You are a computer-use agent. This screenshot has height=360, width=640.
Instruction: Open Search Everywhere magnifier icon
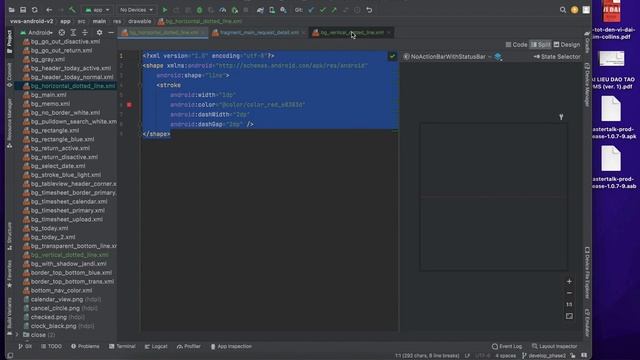(563, 10)
